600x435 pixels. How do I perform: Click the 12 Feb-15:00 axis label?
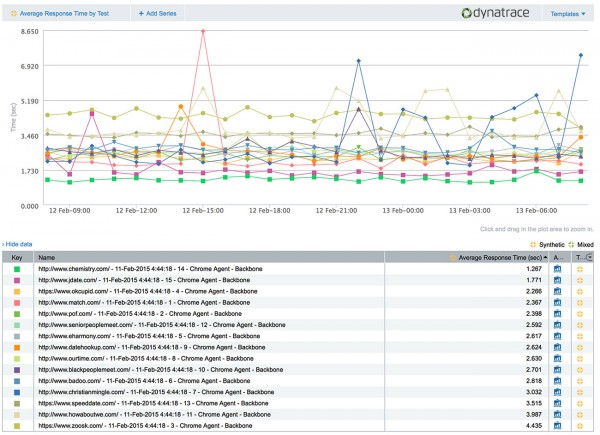point(203,211)
